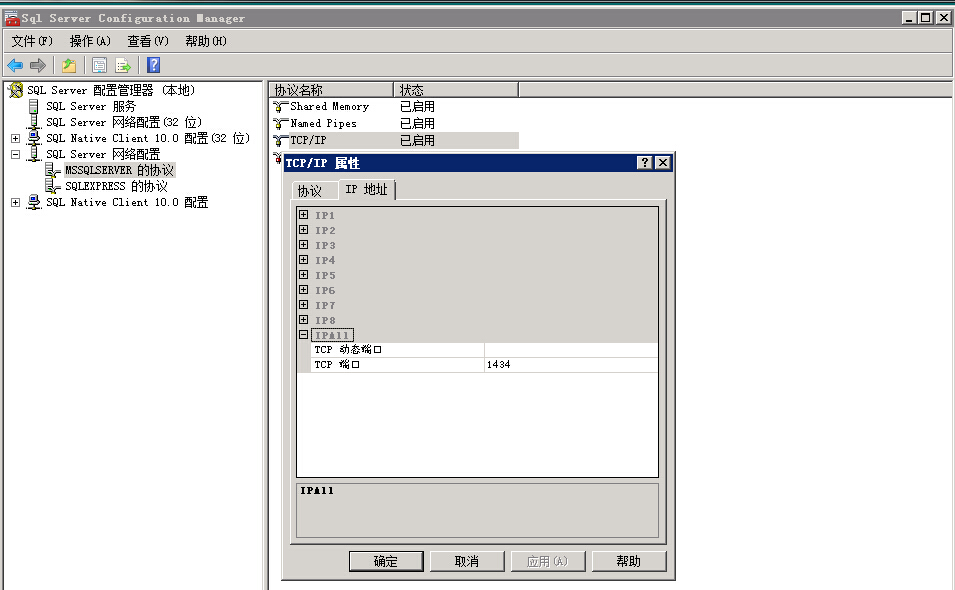The image size is (955, 590).
Task: Click the icon beside MSSQLSERVER 的协议
Action: (x=53, y=170)
